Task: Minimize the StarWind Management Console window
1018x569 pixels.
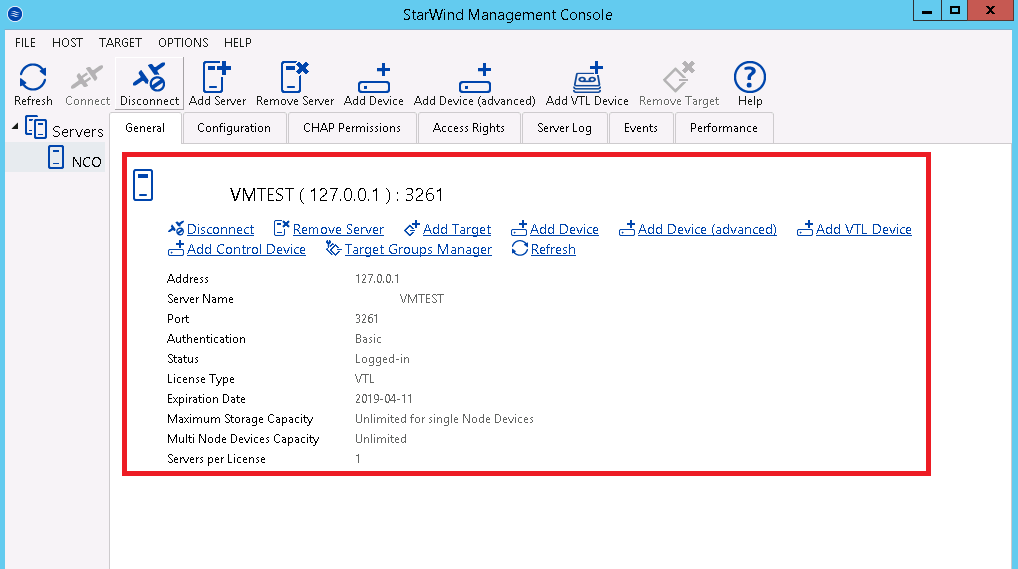Action: click(926, 10)
